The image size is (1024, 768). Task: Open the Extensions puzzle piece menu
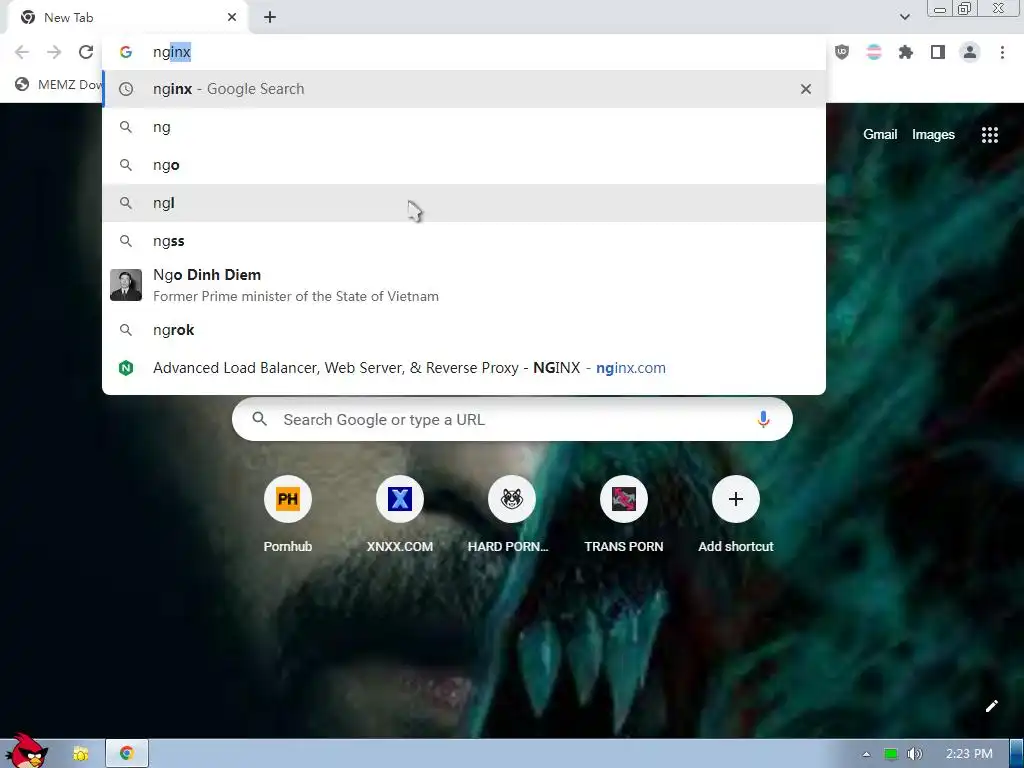point(906,52)
